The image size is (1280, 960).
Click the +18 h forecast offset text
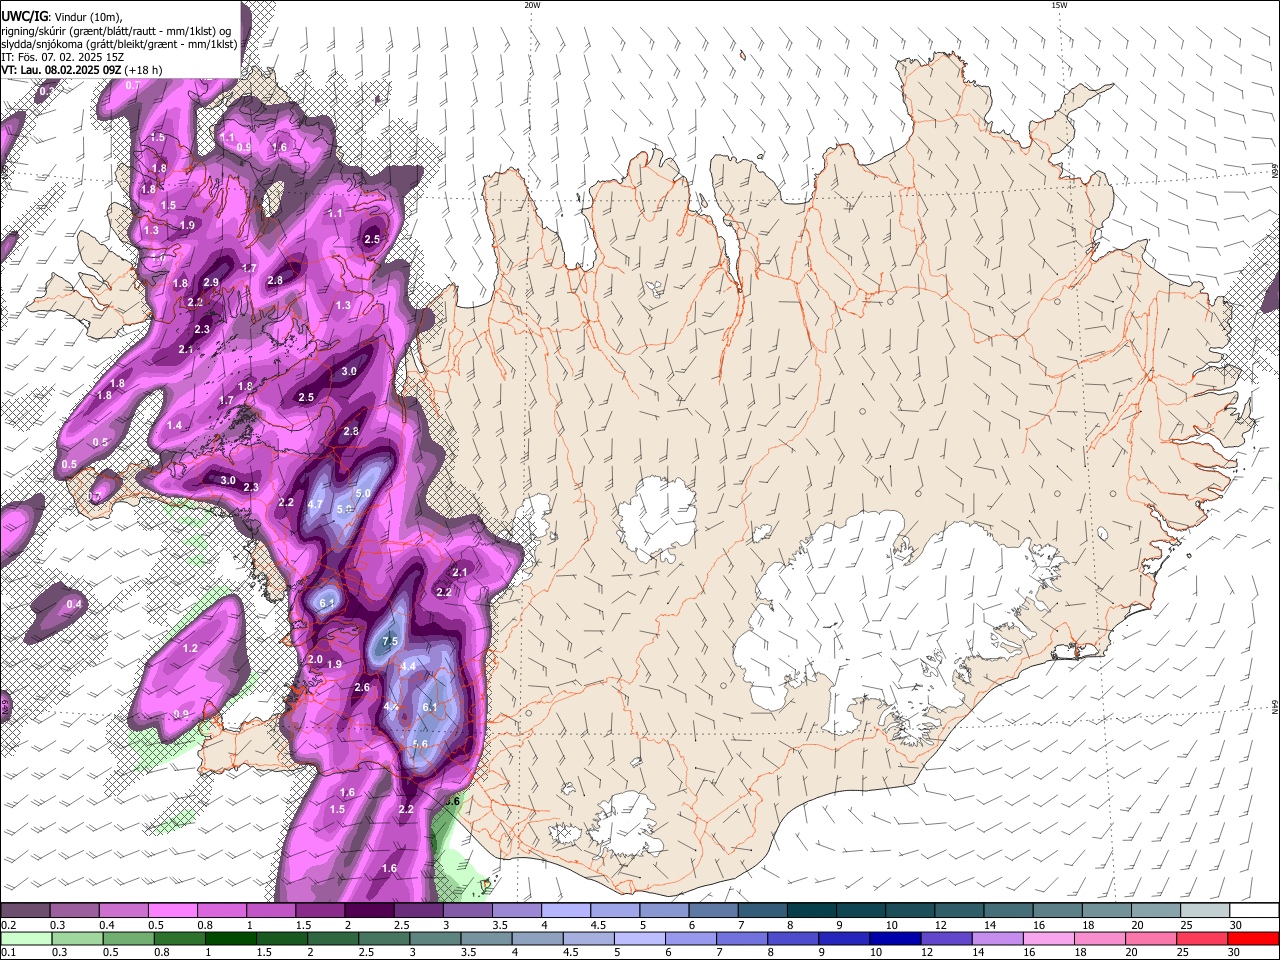tap(145, 70)
